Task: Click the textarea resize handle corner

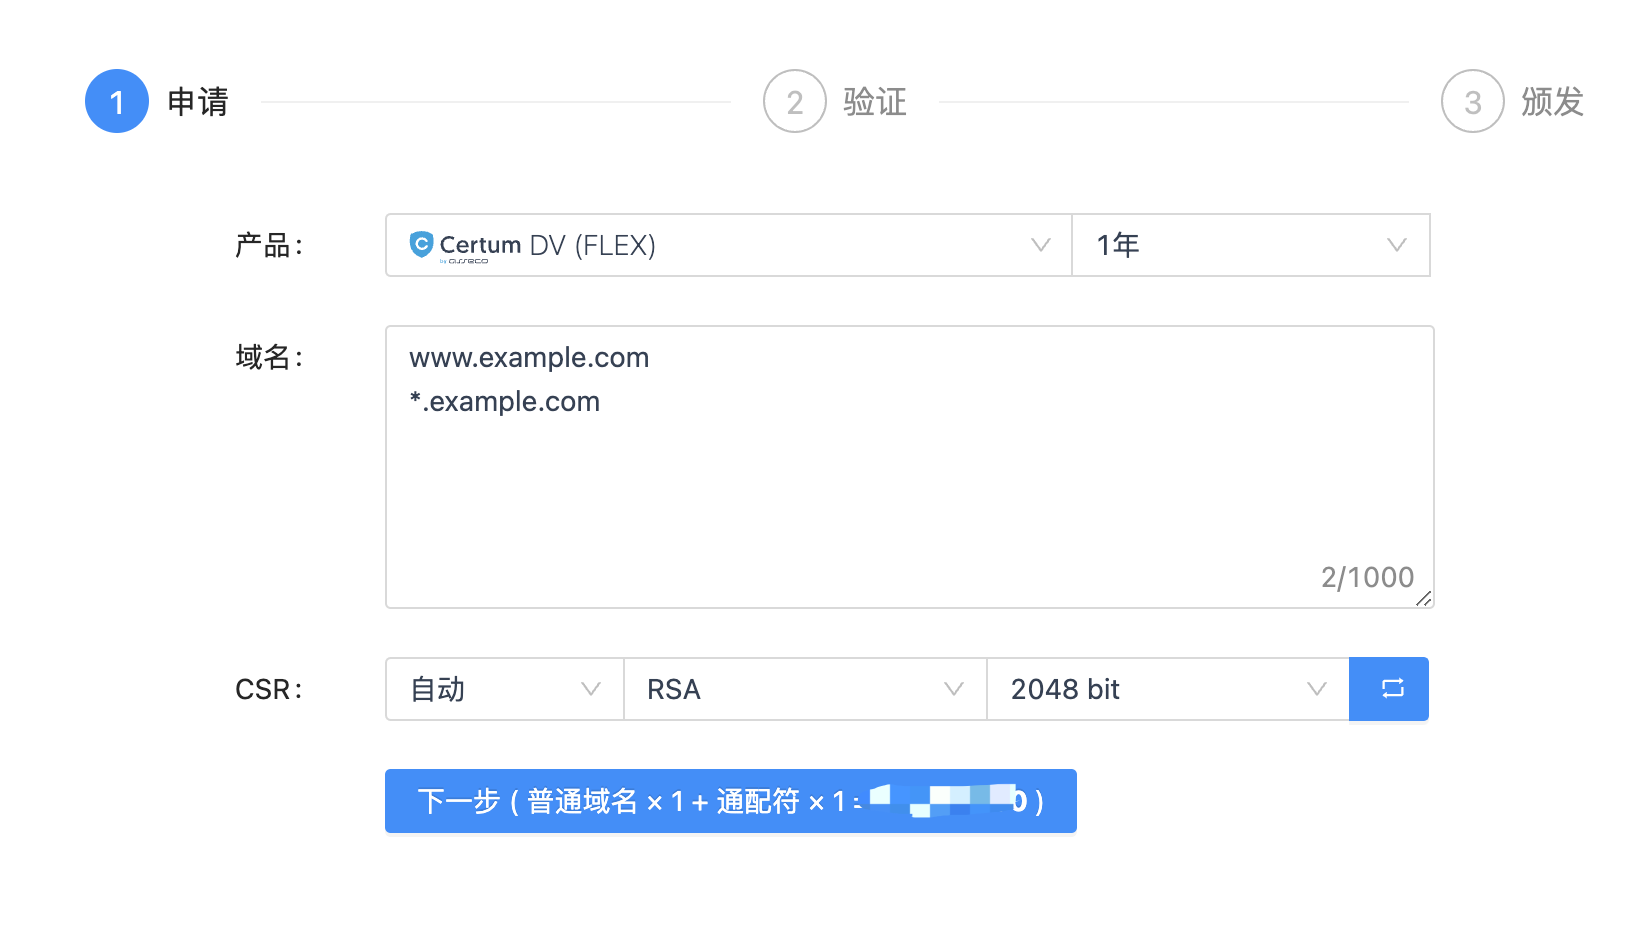Action: point(1424,599)
